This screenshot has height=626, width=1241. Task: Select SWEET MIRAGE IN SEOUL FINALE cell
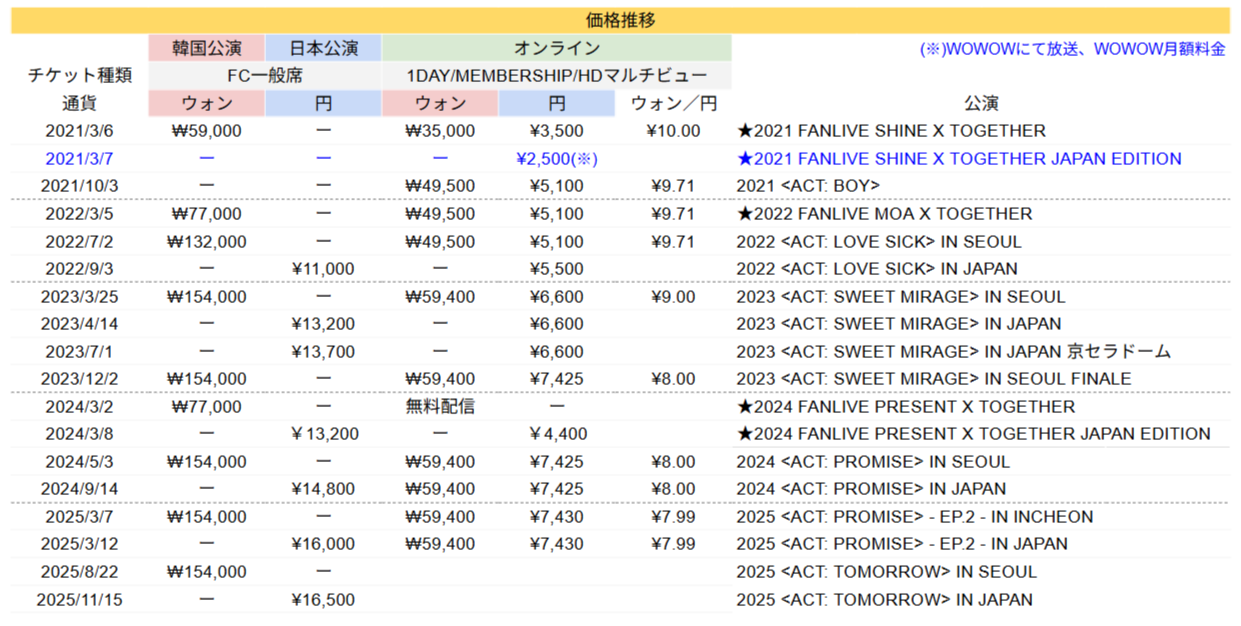tap(934, 379)
